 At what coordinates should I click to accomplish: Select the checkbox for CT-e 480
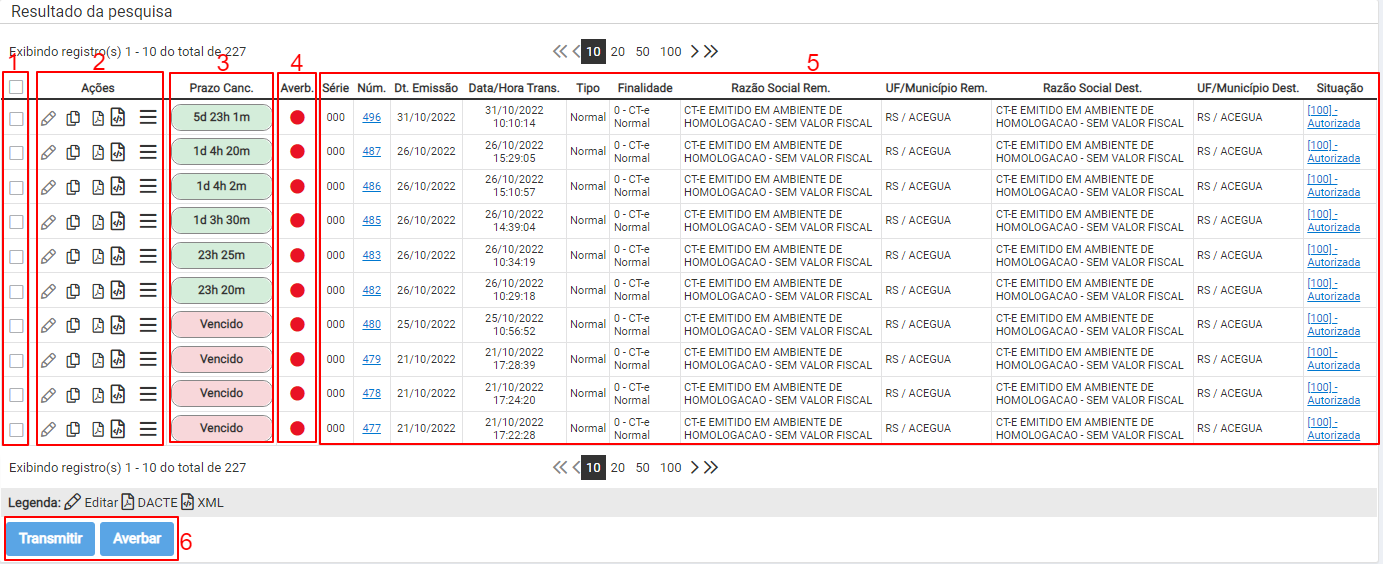click(x=16, y=326)
